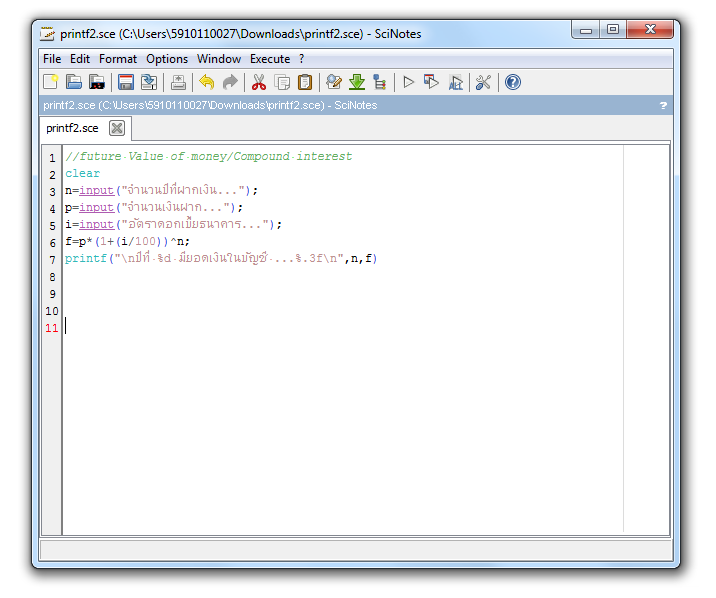The image size is (716, 598).
Task: Open the code navigator tree icon
Action: (x=379, y=82)
